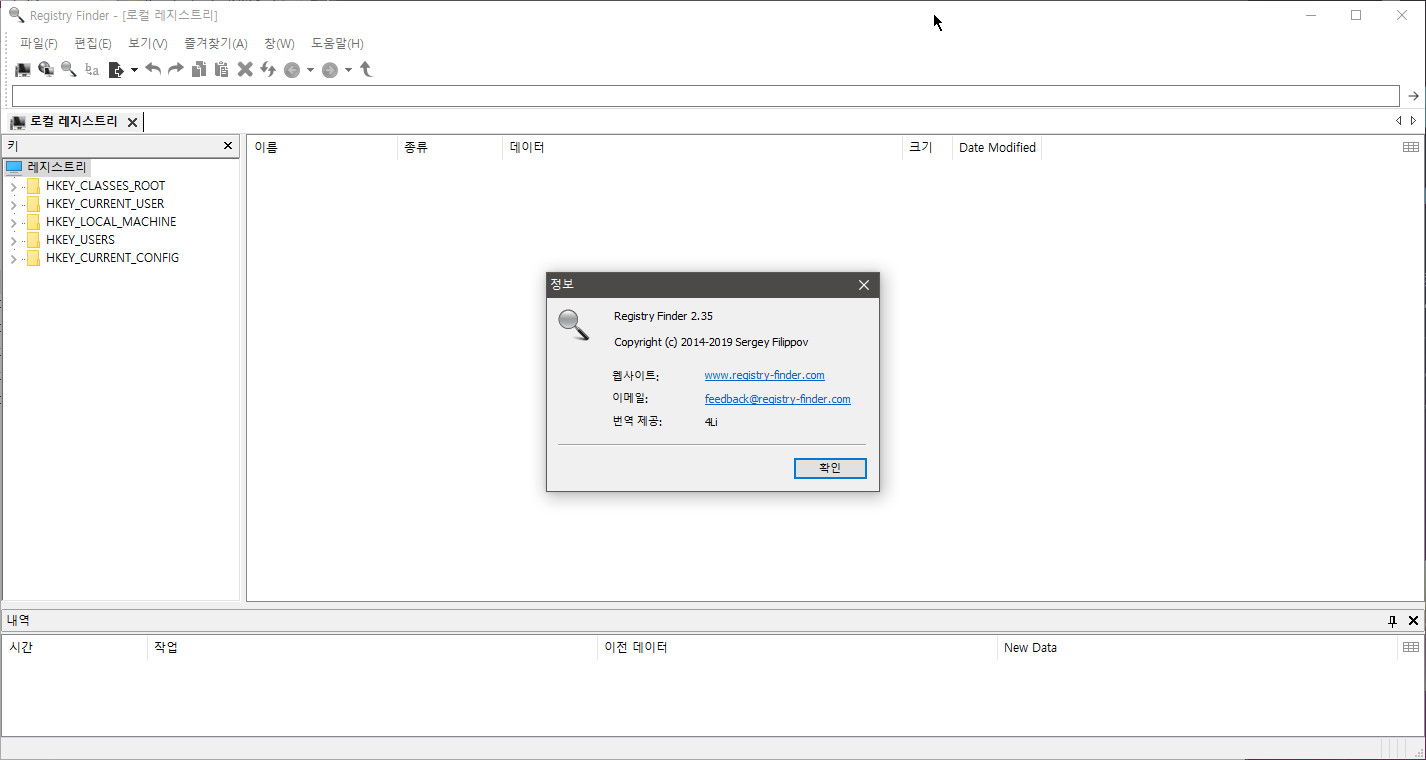Screen dimensions: 1426x760
Task: Click Registry Finder title bar app icon
Action: click(16, 15)
